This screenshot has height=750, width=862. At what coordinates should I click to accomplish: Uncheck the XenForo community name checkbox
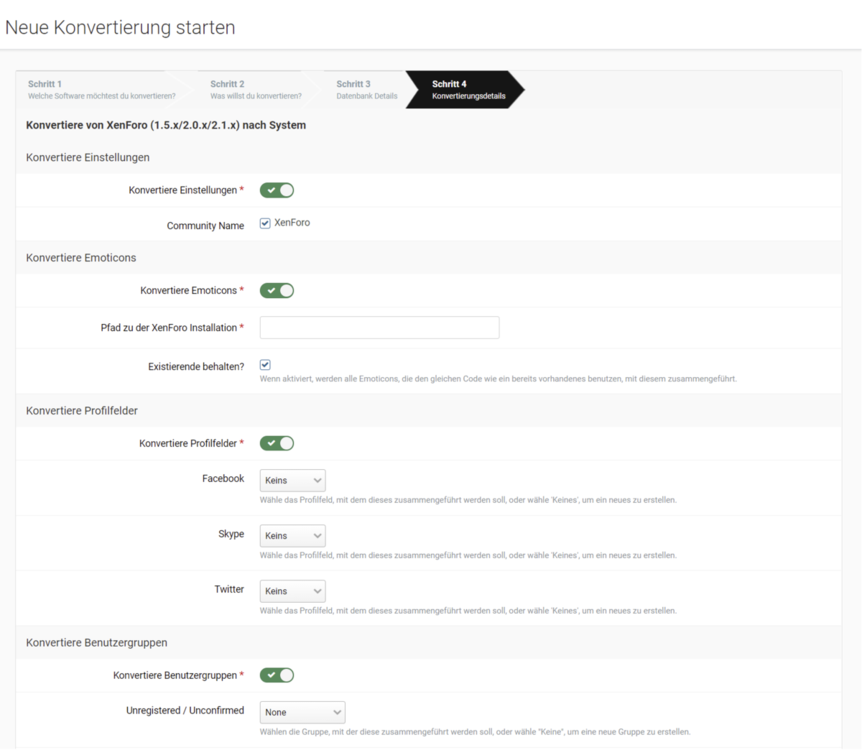pos(265,224)
